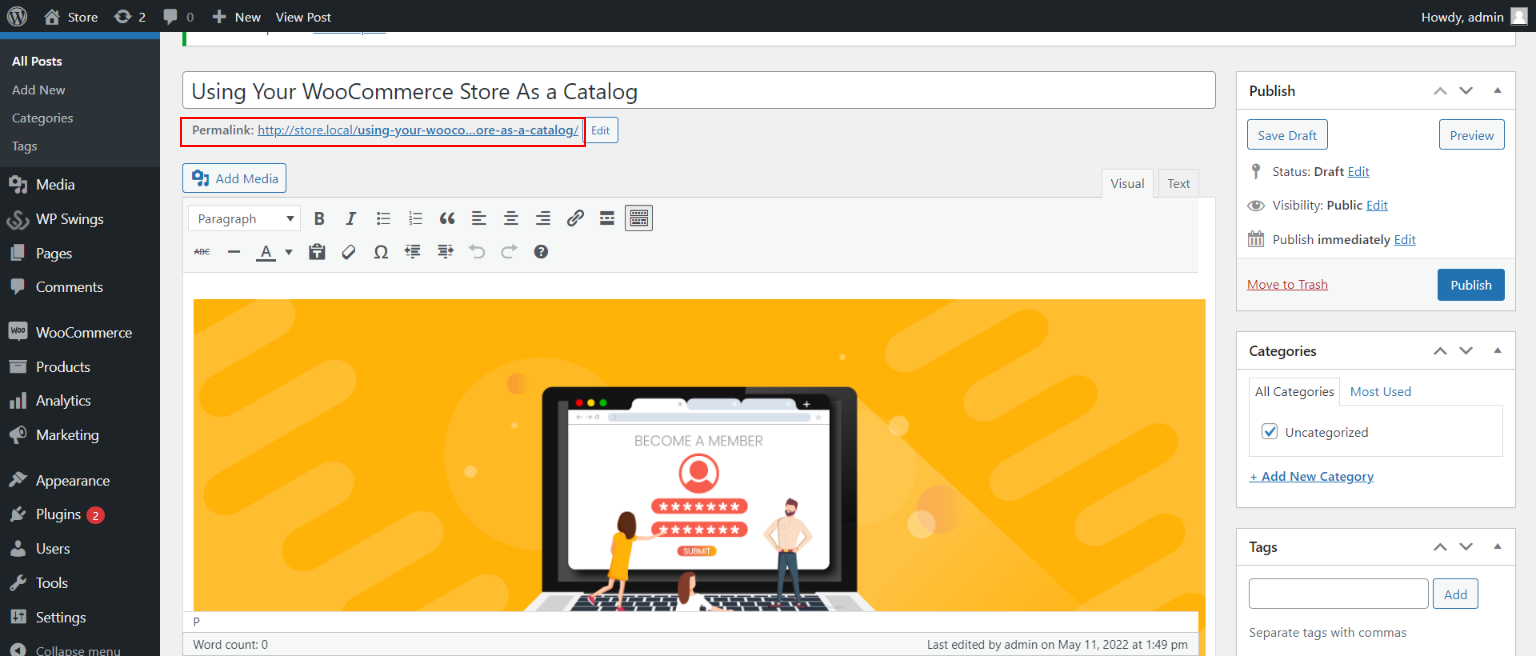Apply strikethrough formatting
The height and width of the screenshot is (656, 1536).
click(202, 252)
